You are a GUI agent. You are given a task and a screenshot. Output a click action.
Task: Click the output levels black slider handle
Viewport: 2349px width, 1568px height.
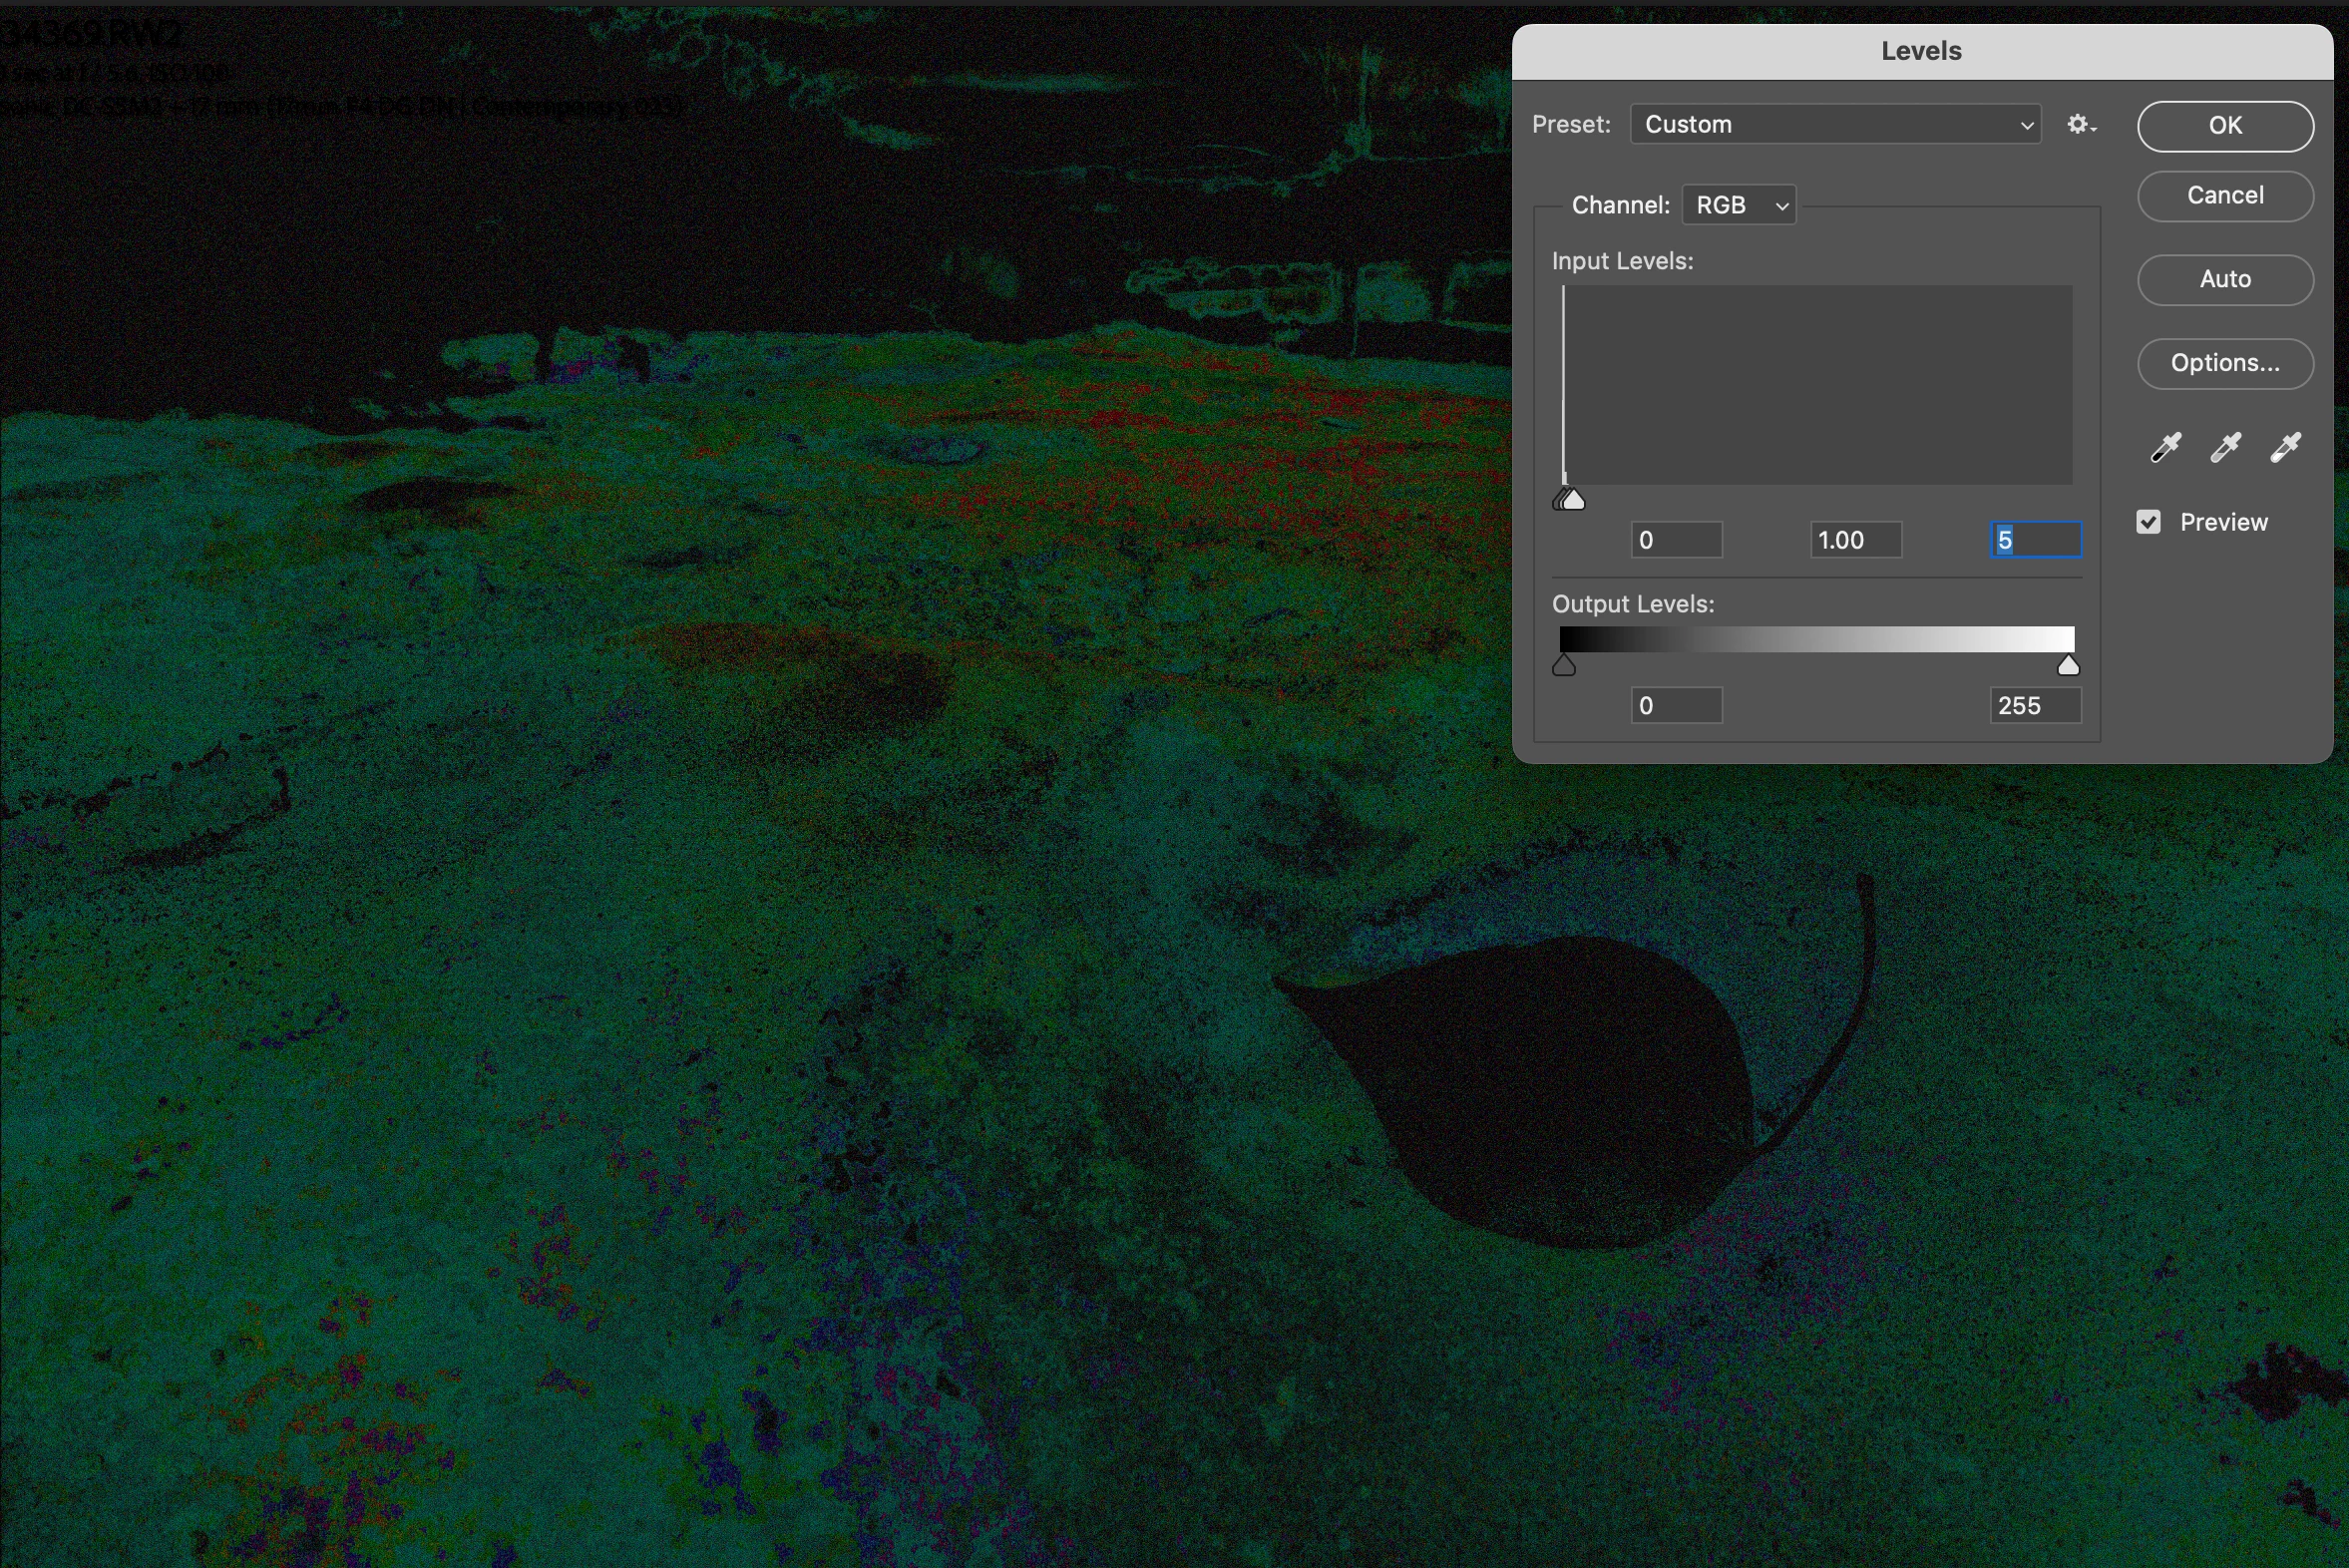point(1564,666)
